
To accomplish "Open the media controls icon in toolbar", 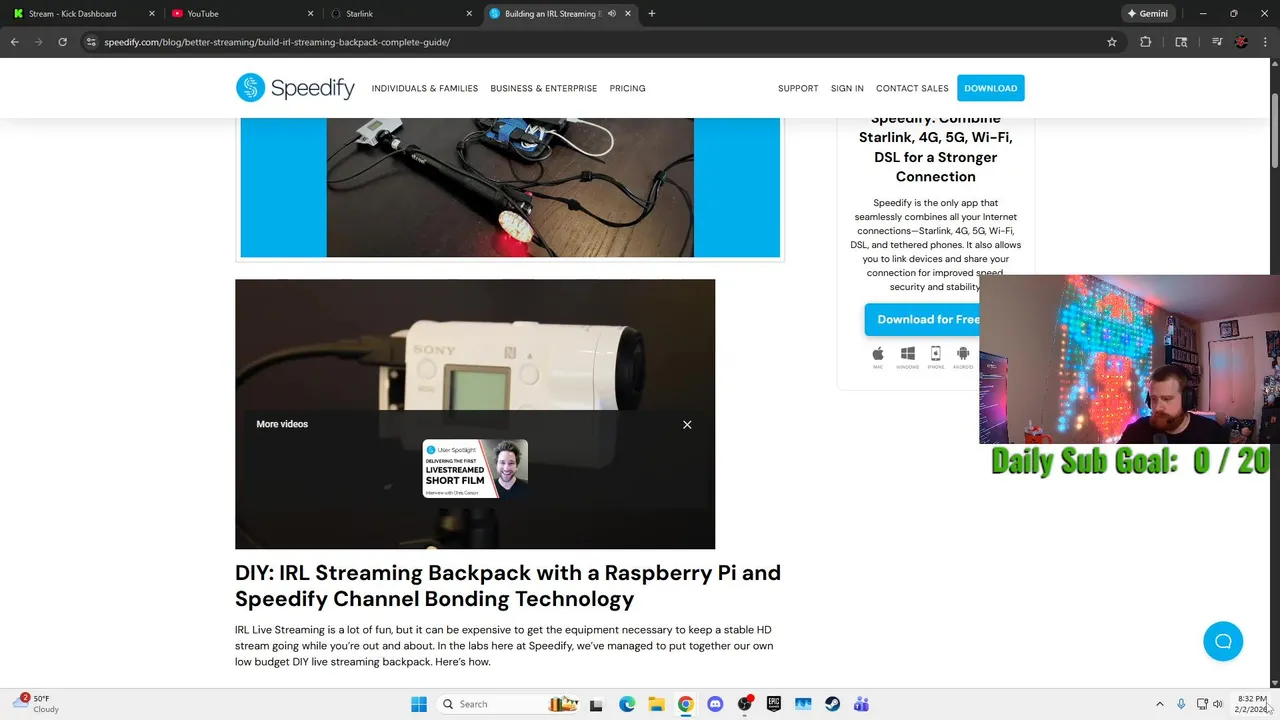I will click(x=1217, y=42).
